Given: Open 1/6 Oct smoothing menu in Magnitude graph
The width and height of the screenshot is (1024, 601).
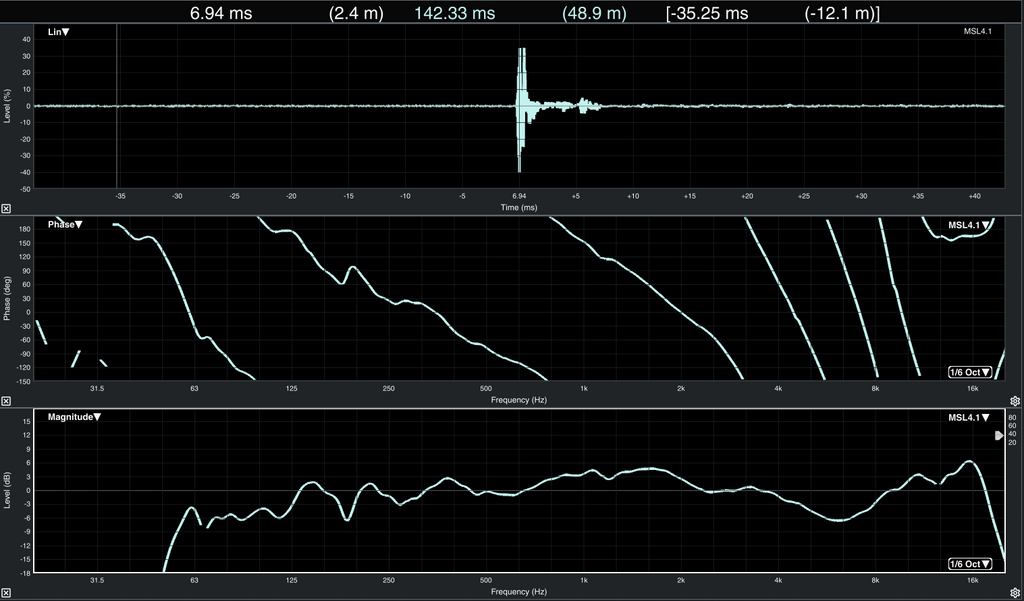Looking at the screenshot, I should [970, 564].
